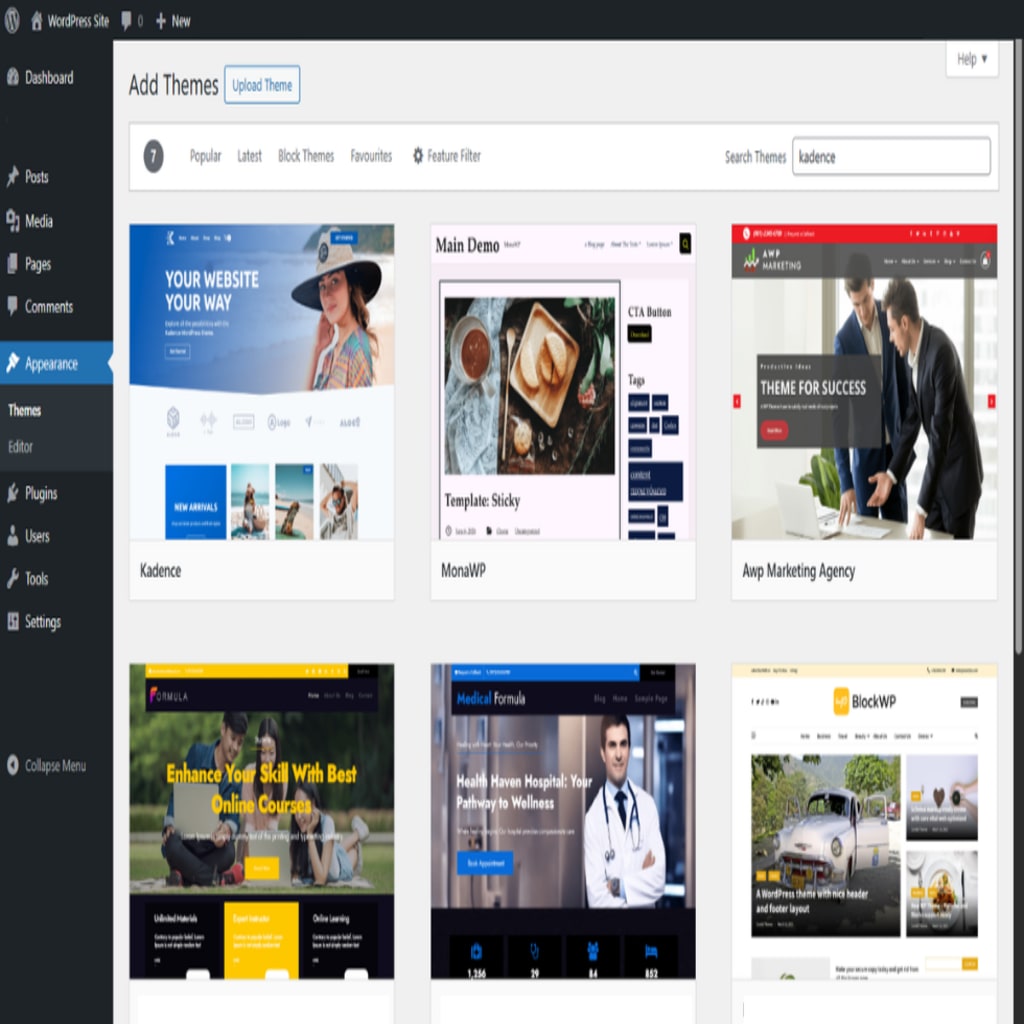The image size is (1024, 1024).
Task: Click the Appearance paintbrush icon
Action: 12,362
